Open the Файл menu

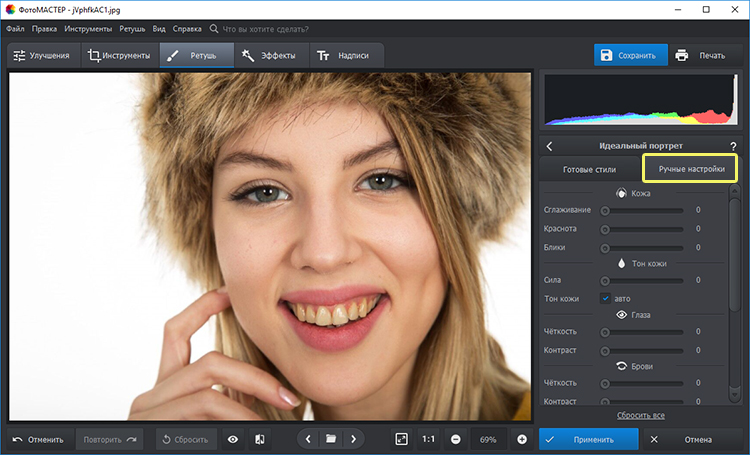click(15, 29)
